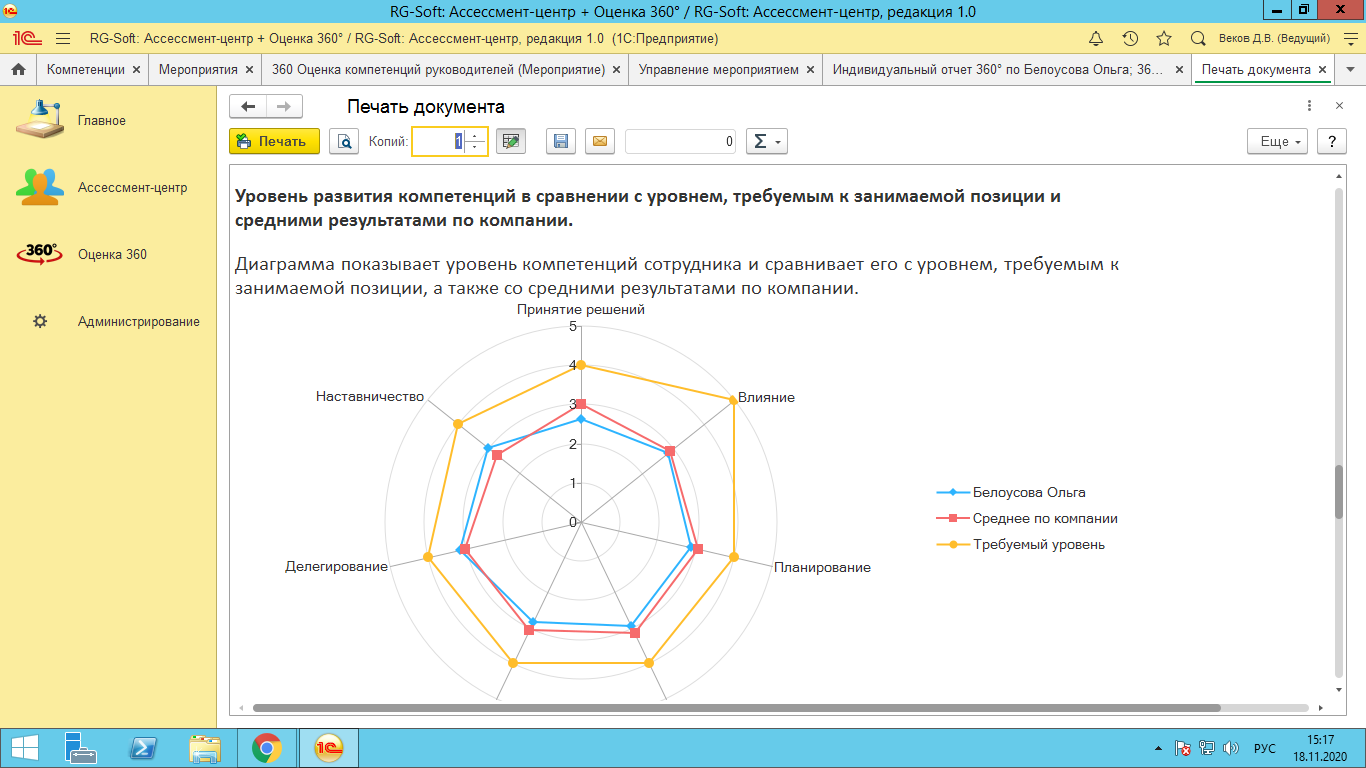Click the sum value field showing 0
This screenshot has width=1366, height=768.
[680, 141]
